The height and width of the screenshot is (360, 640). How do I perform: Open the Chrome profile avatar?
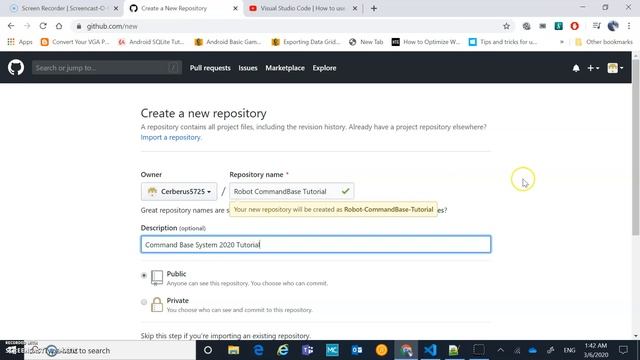pyautogui.click(x=613, y=26)
